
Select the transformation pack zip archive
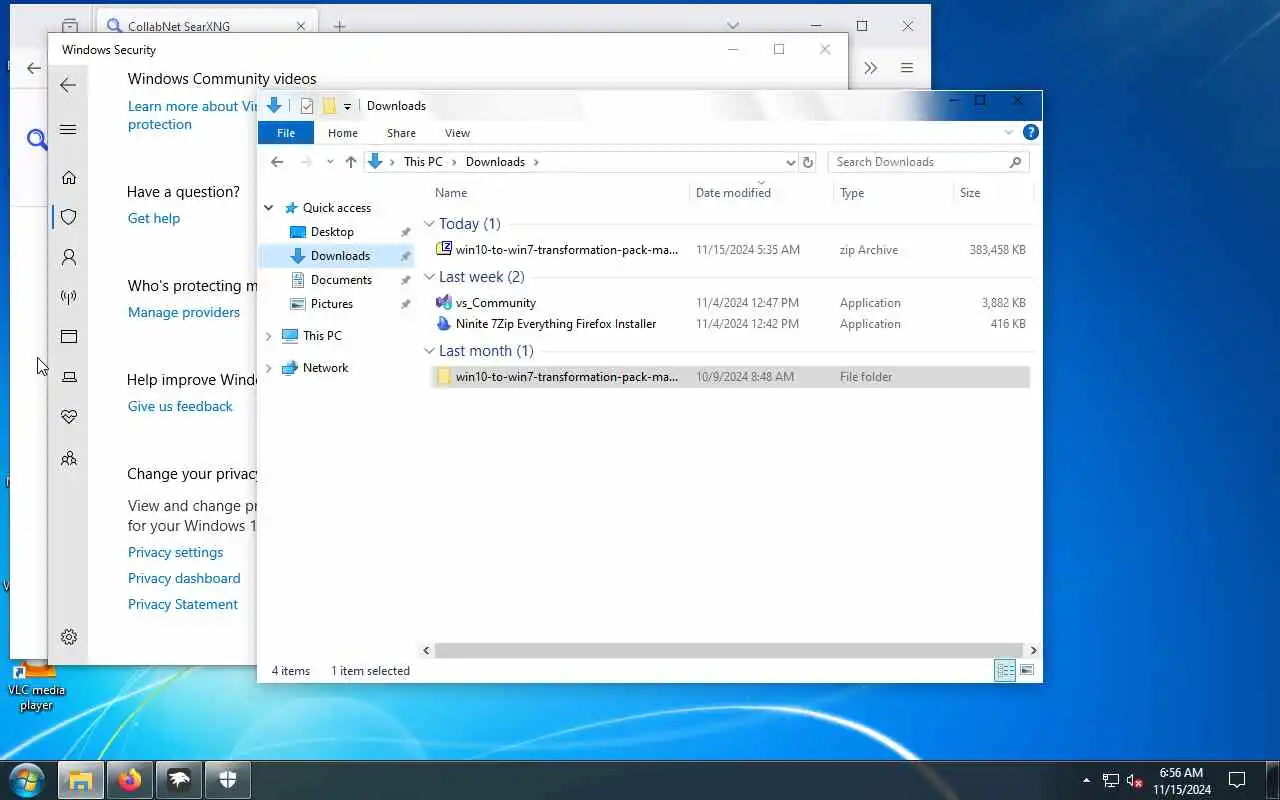(732, 250)
